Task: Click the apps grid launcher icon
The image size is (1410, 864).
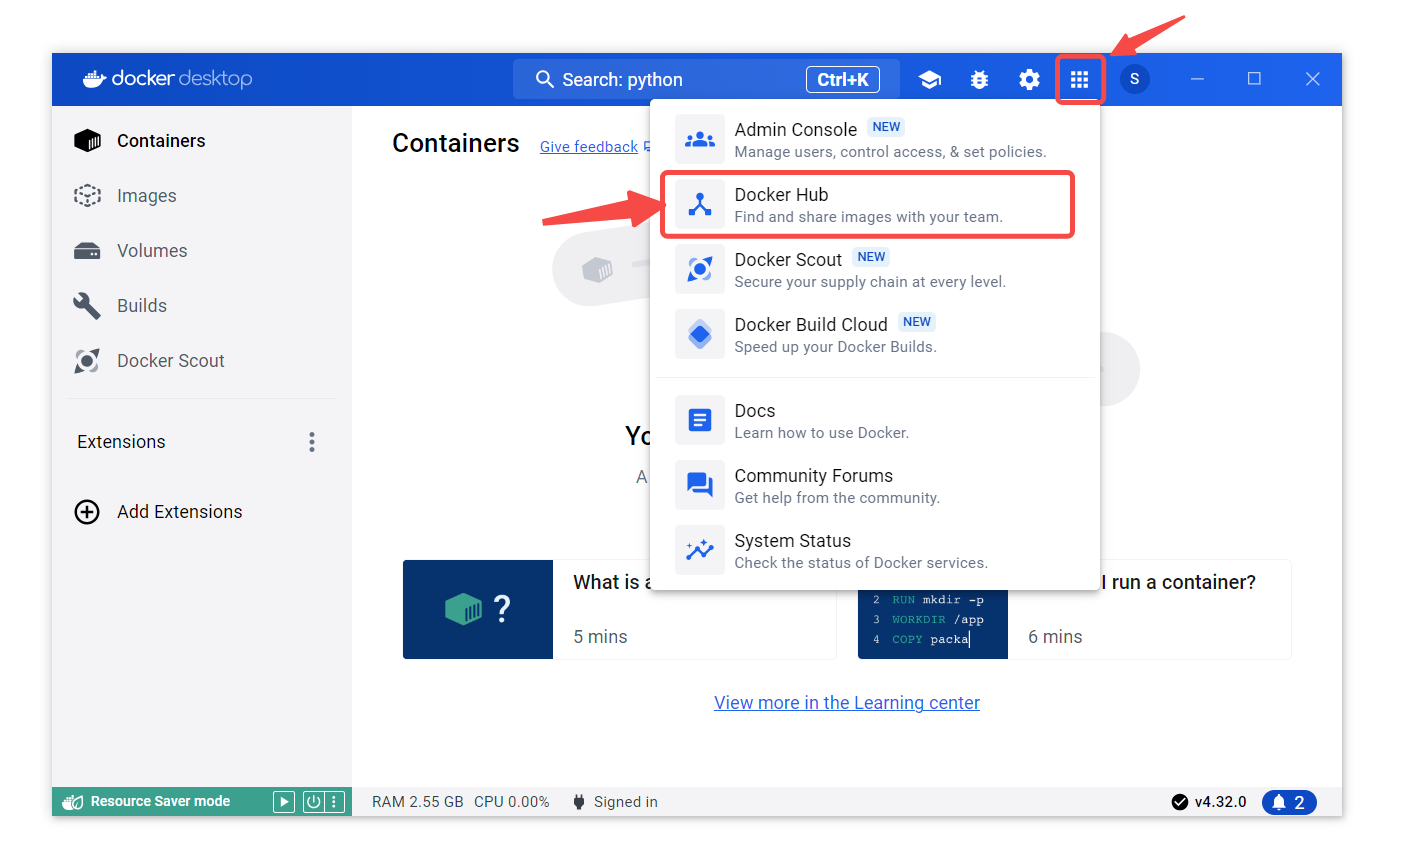Action: click(x=1079, y=80)
